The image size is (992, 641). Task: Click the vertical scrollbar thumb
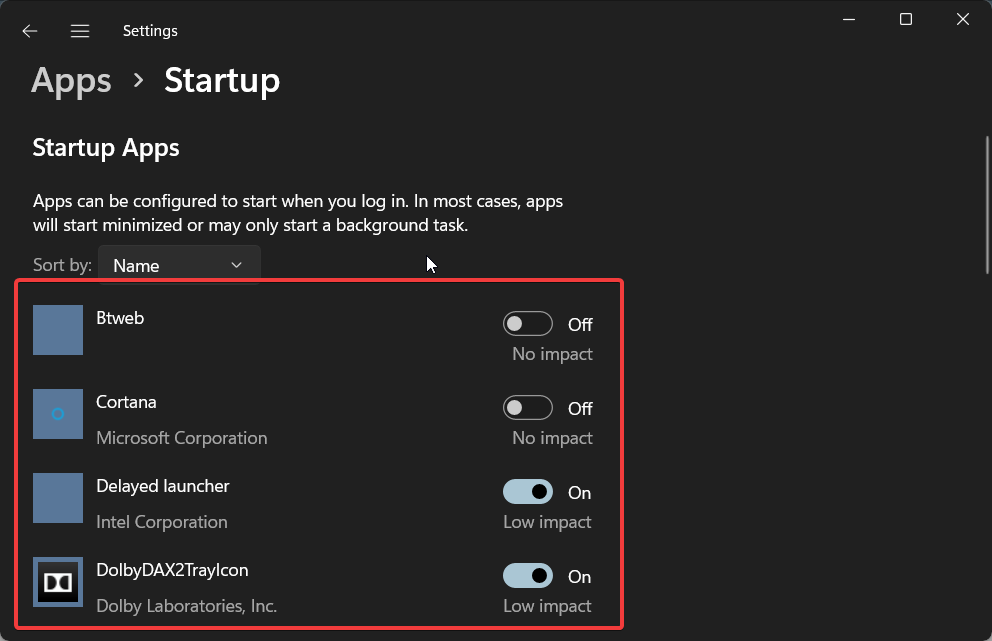click(x=987, y=205)
